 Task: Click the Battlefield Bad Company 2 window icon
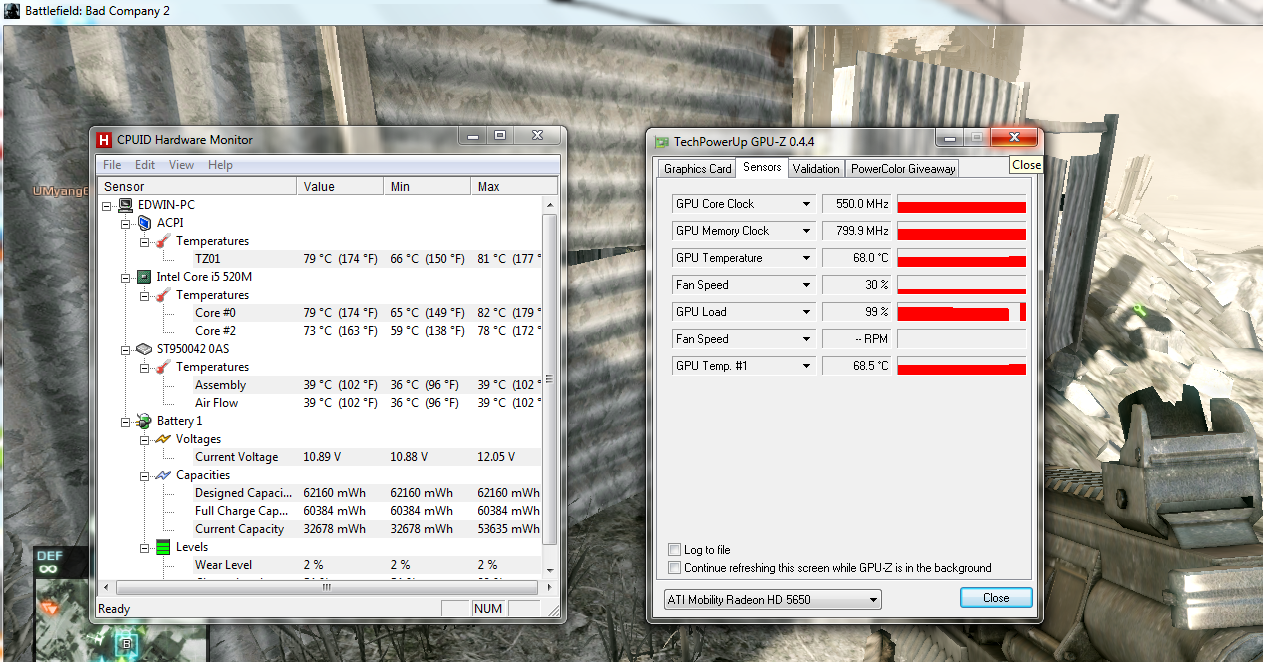pyautogui.click(x=11, y=11)
